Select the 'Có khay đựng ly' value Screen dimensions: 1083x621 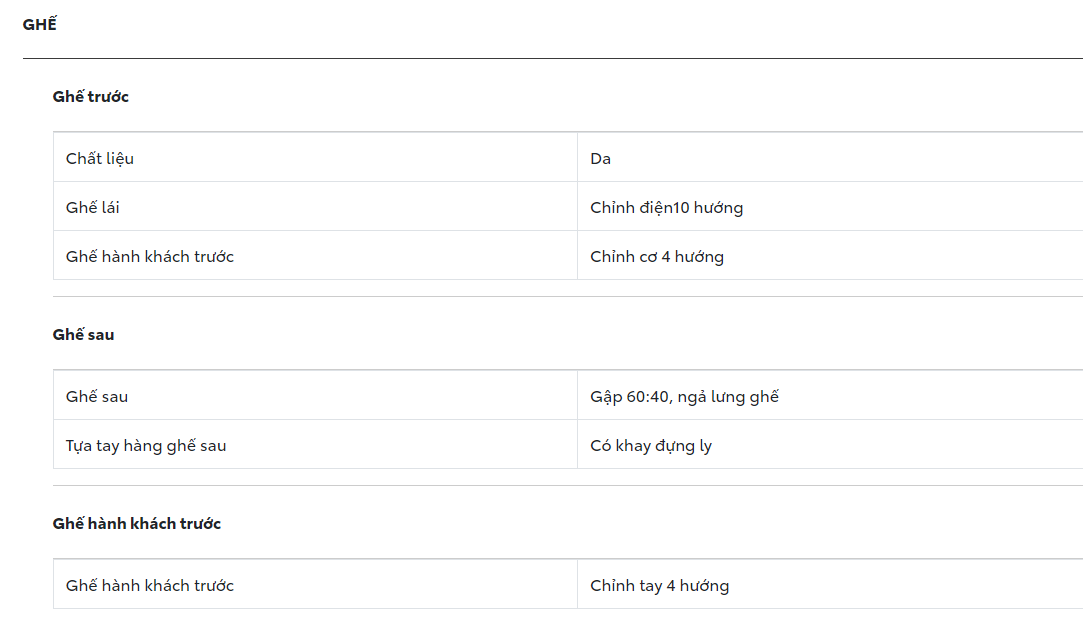click(651, 446)
